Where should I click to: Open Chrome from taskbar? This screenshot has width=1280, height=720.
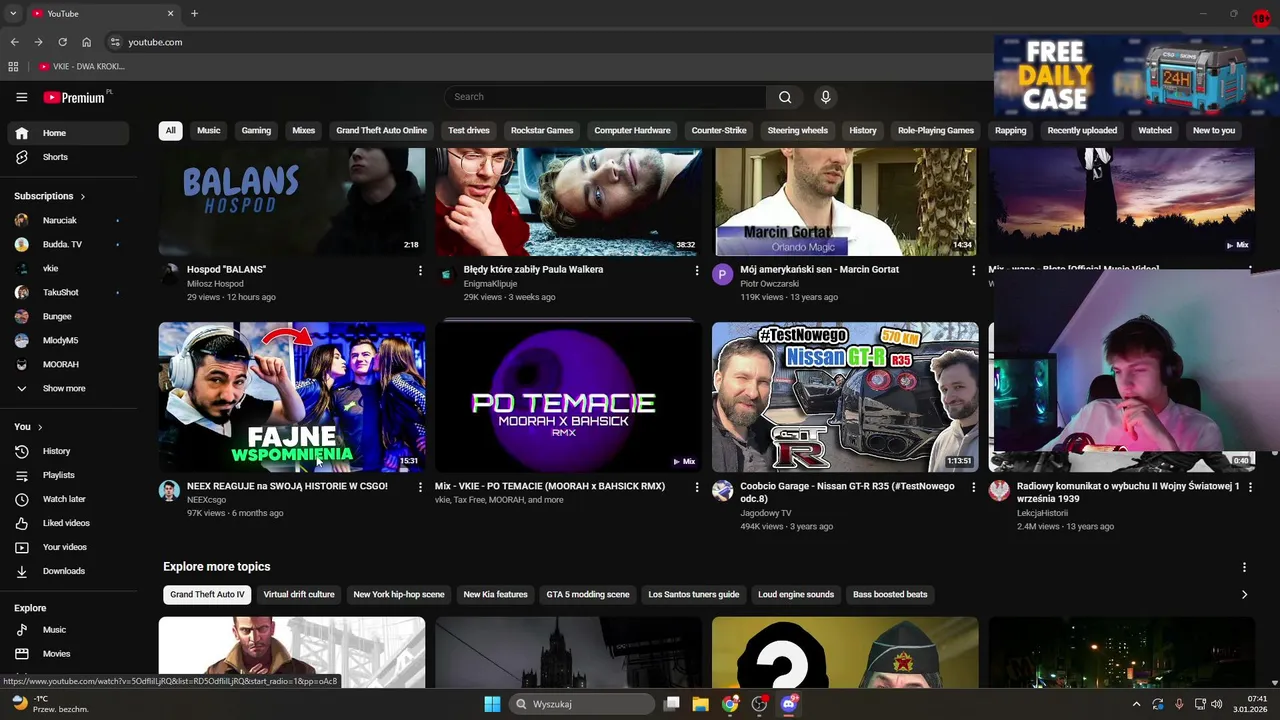pos(730,704)
